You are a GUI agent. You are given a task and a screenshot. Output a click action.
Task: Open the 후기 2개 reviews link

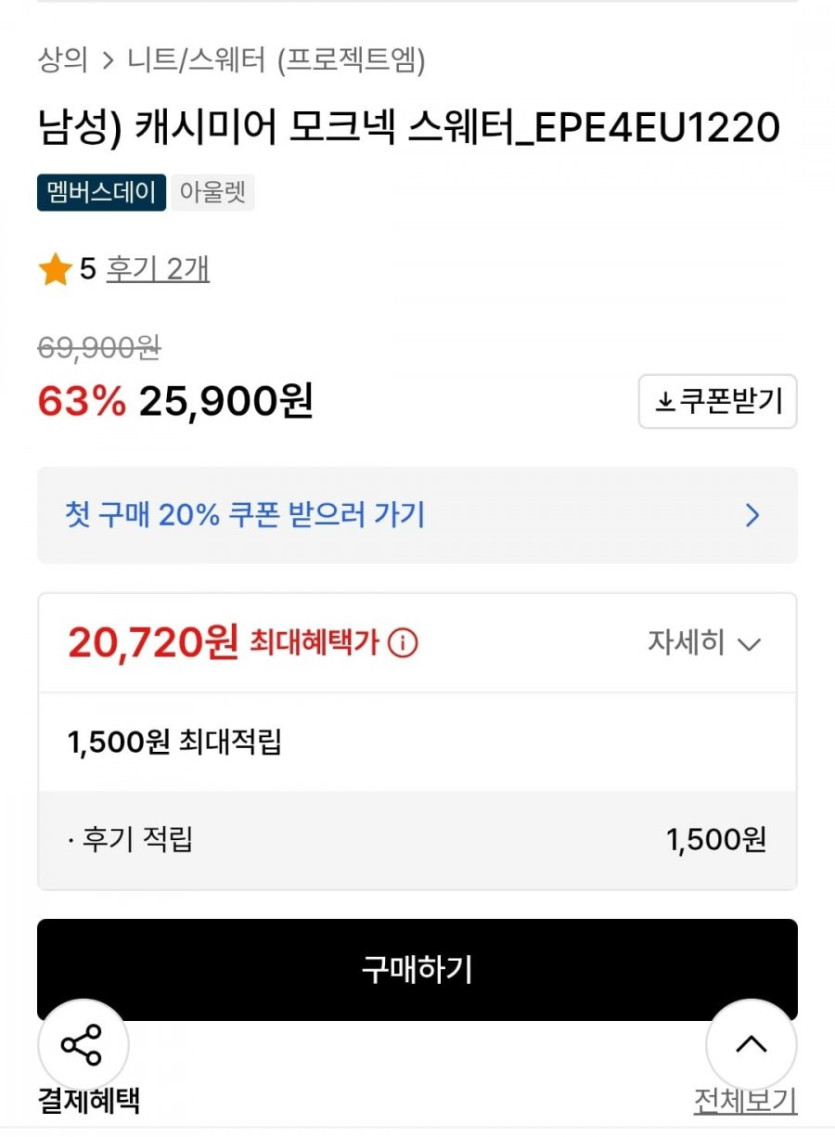pyautogui.click(x=158, y=269)
